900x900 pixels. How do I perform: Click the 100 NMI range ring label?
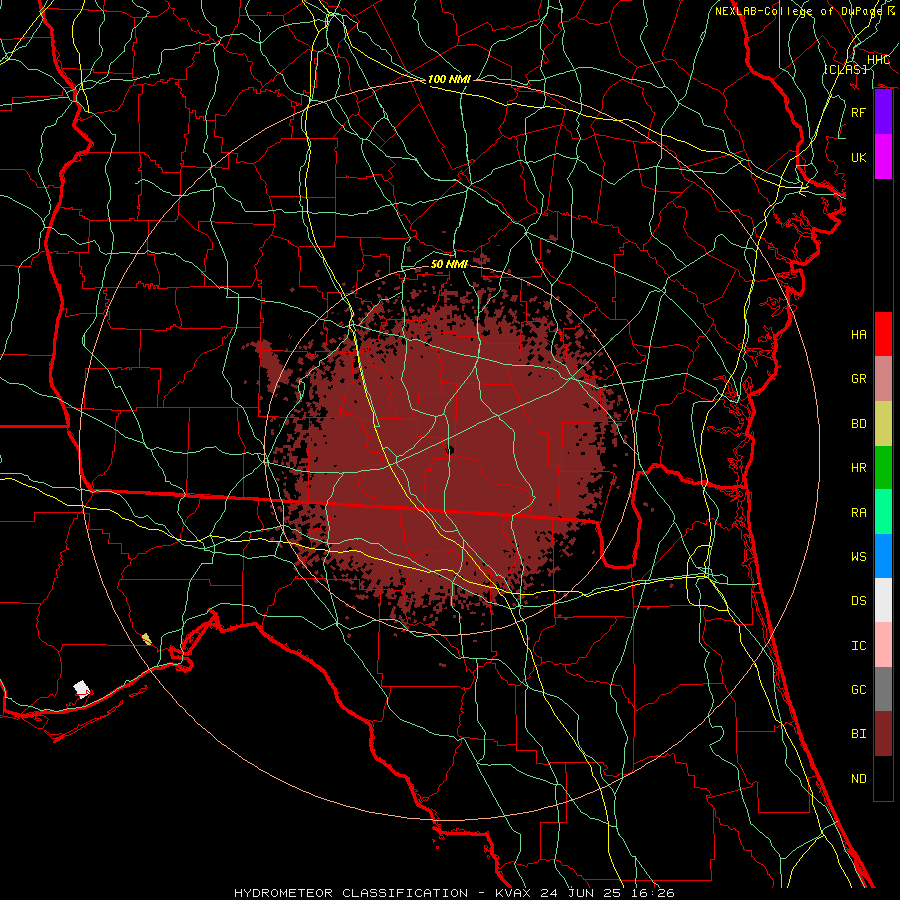coord(449,79)
